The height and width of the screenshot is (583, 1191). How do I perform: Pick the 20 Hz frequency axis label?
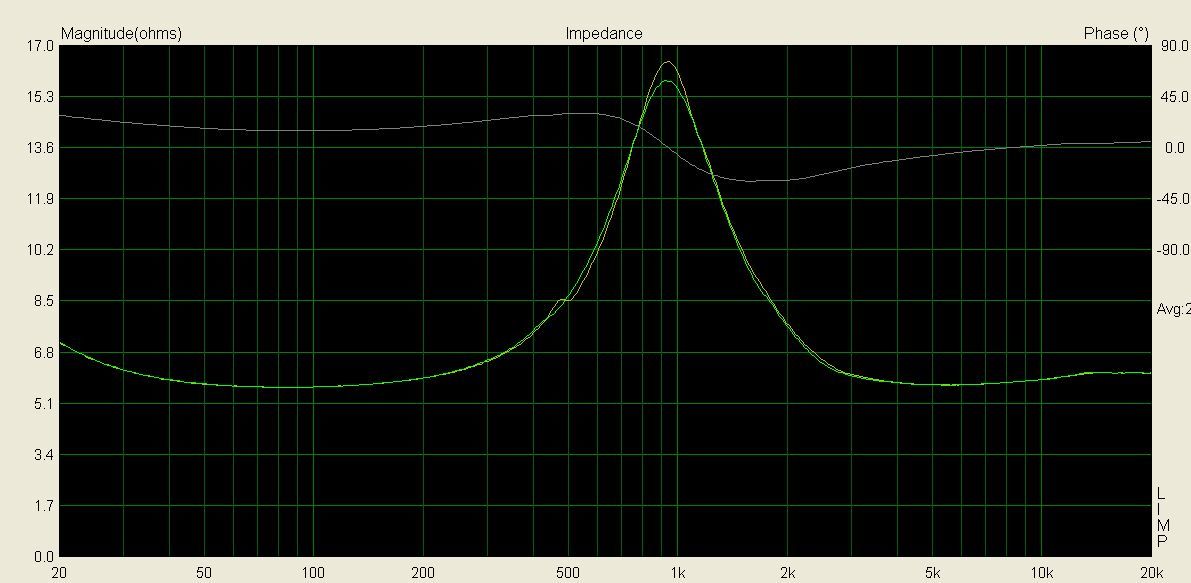coord(59,573)
